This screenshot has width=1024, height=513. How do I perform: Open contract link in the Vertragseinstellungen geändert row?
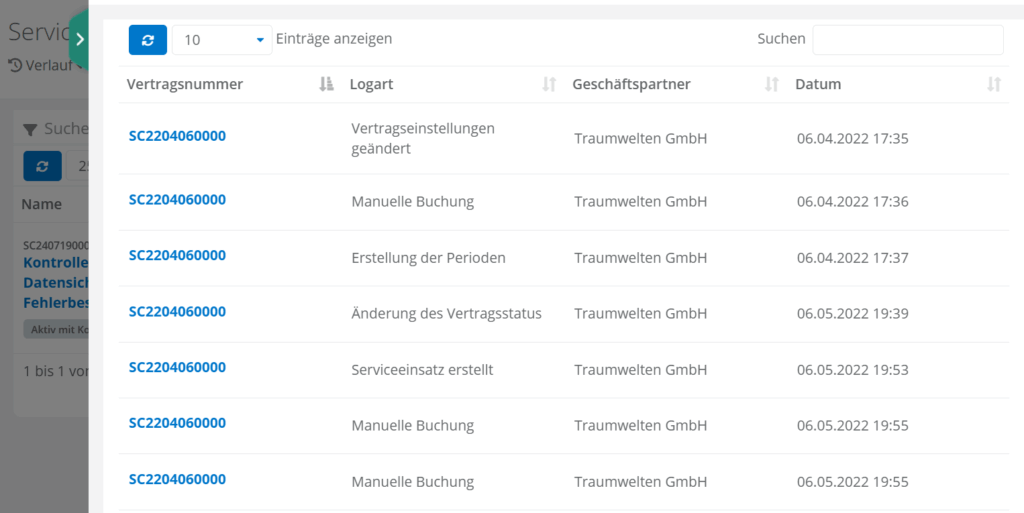(x=177, y=136)
